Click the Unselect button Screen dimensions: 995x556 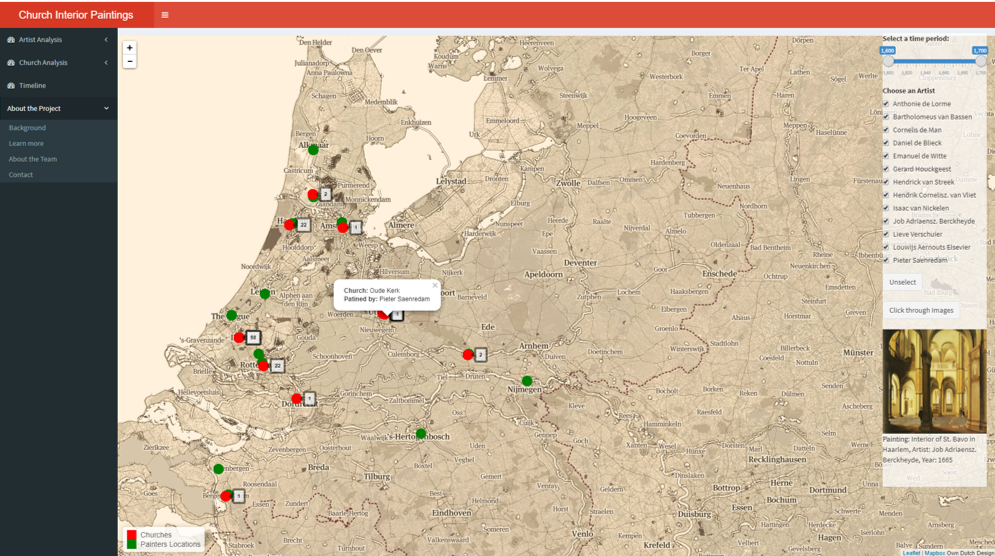(x=902, y=282)
